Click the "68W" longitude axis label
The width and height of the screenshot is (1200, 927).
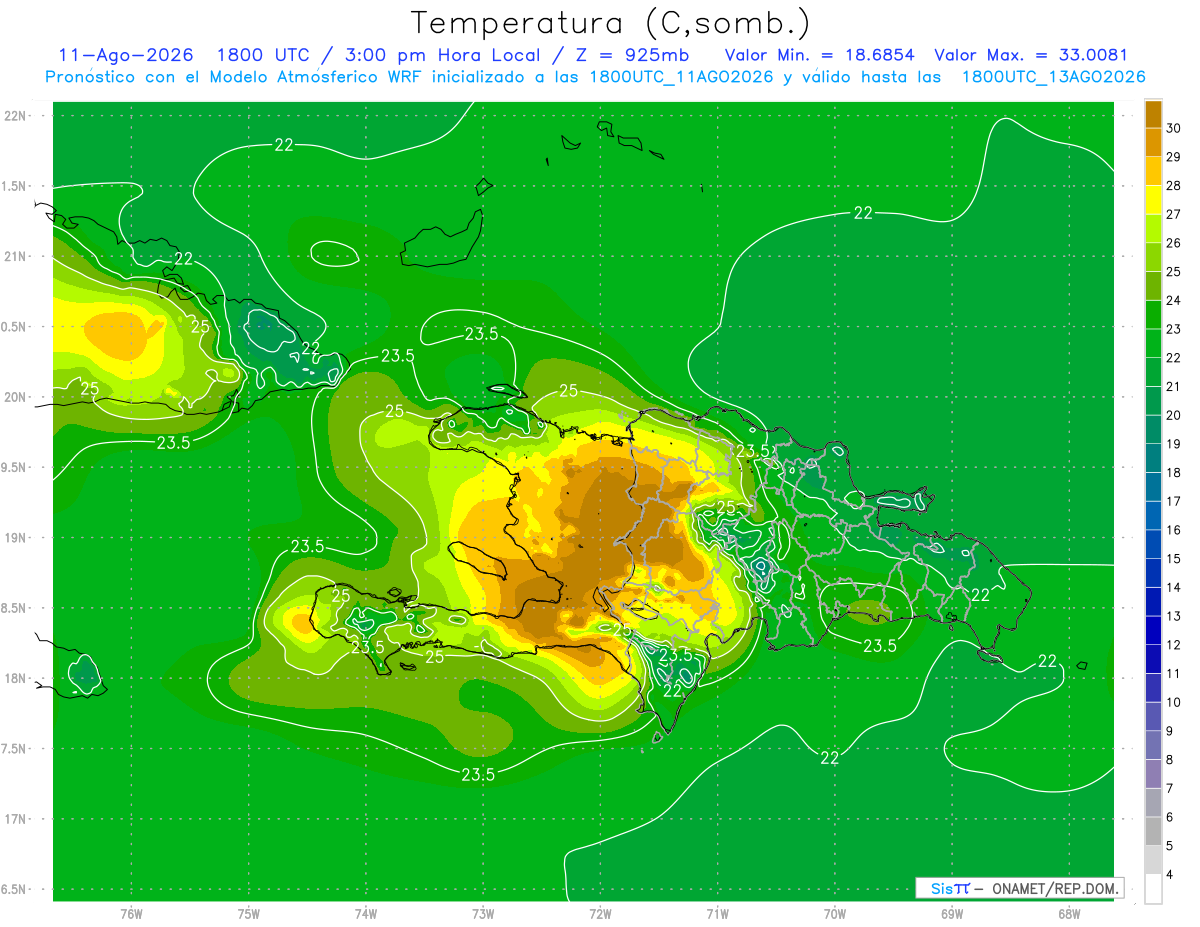pyautogui.click(x=1068, y=914)
